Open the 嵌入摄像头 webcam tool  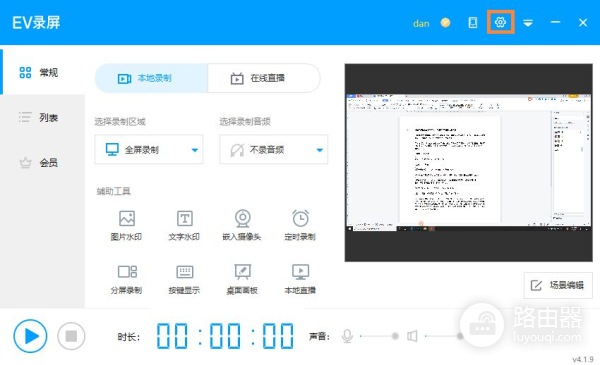[x=242, y=226]
